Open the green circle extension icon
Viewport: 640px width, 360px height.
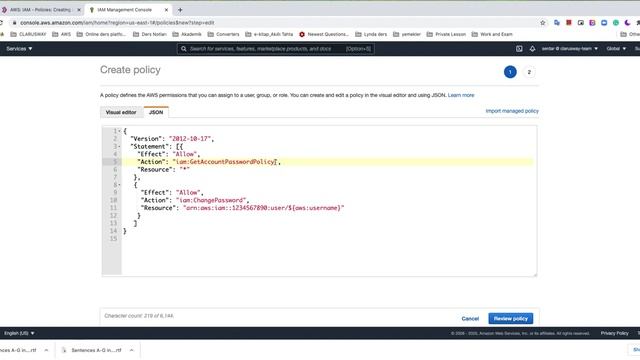(x=616, y=23)
